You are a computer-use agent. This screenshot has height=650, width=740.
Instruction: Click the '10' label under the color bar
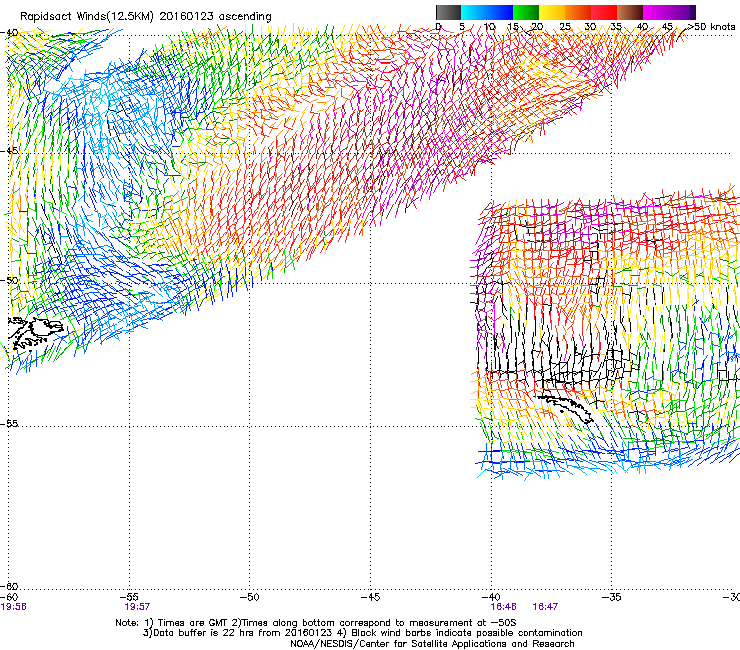click(489, 27)
